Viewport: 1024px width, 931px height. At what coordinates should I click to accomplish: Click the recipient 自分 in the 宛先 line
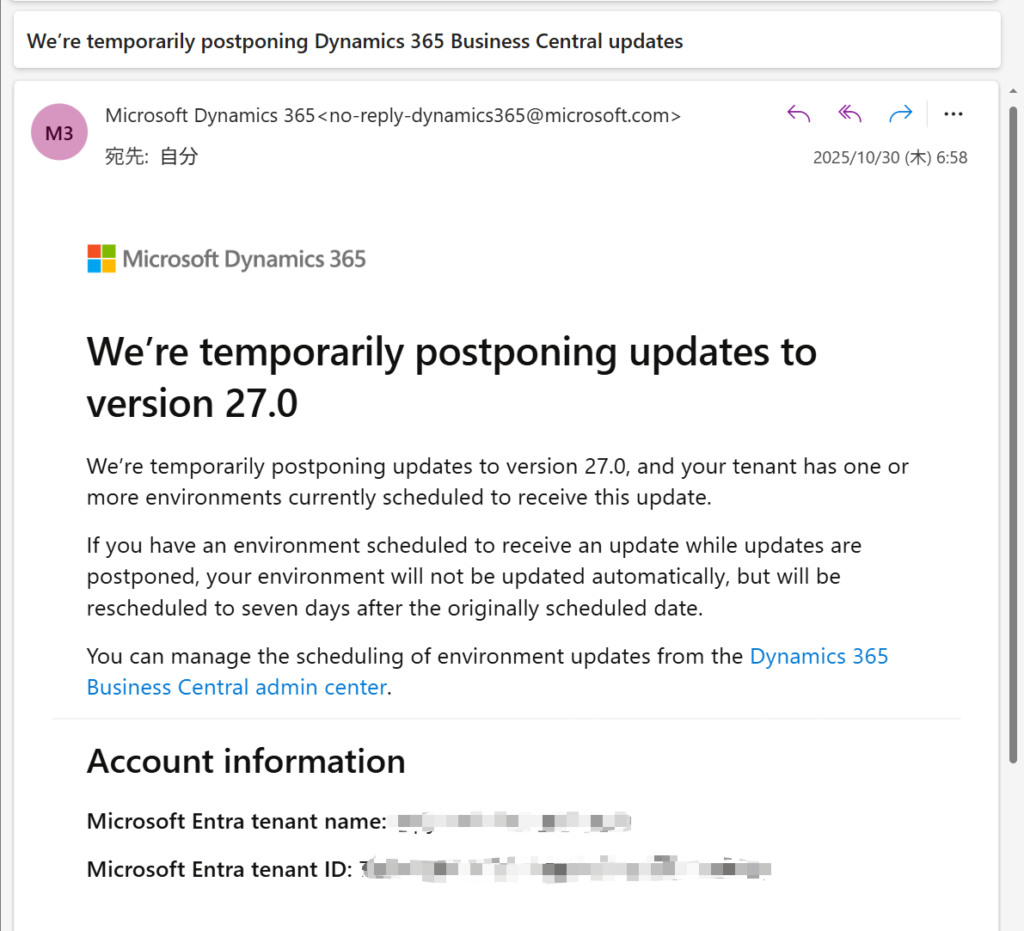click(x=179, y=157)
